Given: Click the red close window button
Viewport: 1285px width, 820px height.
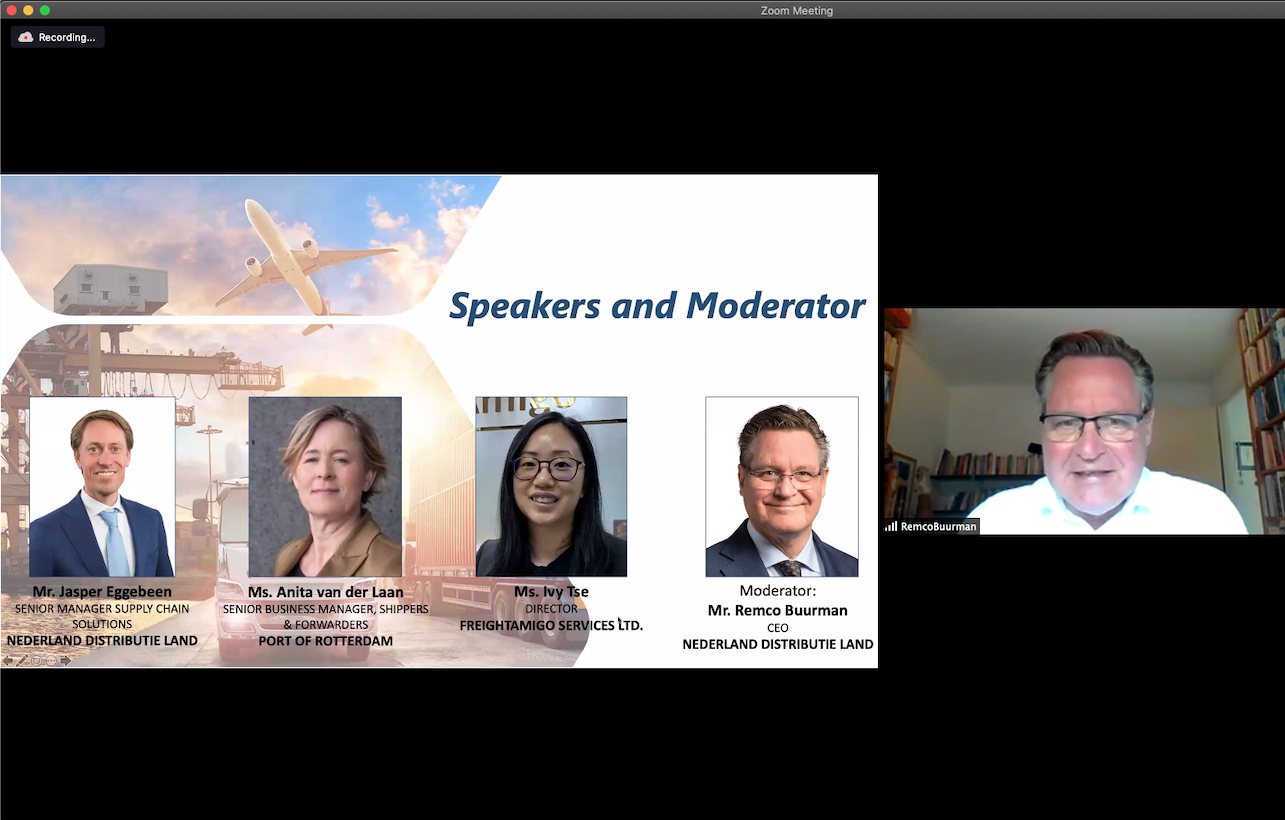Looking at the screenshot, I should point(12,10).
